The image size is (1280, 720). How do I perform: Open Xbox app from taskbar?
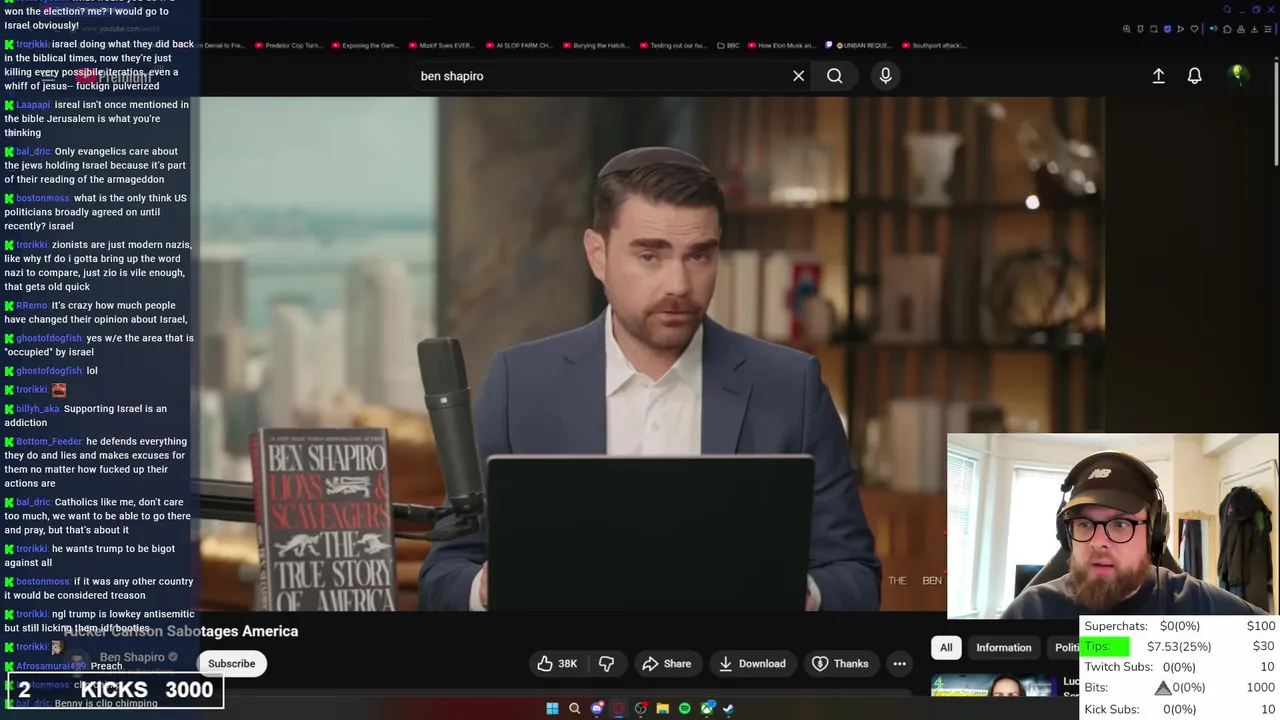(x=707, y=708)
